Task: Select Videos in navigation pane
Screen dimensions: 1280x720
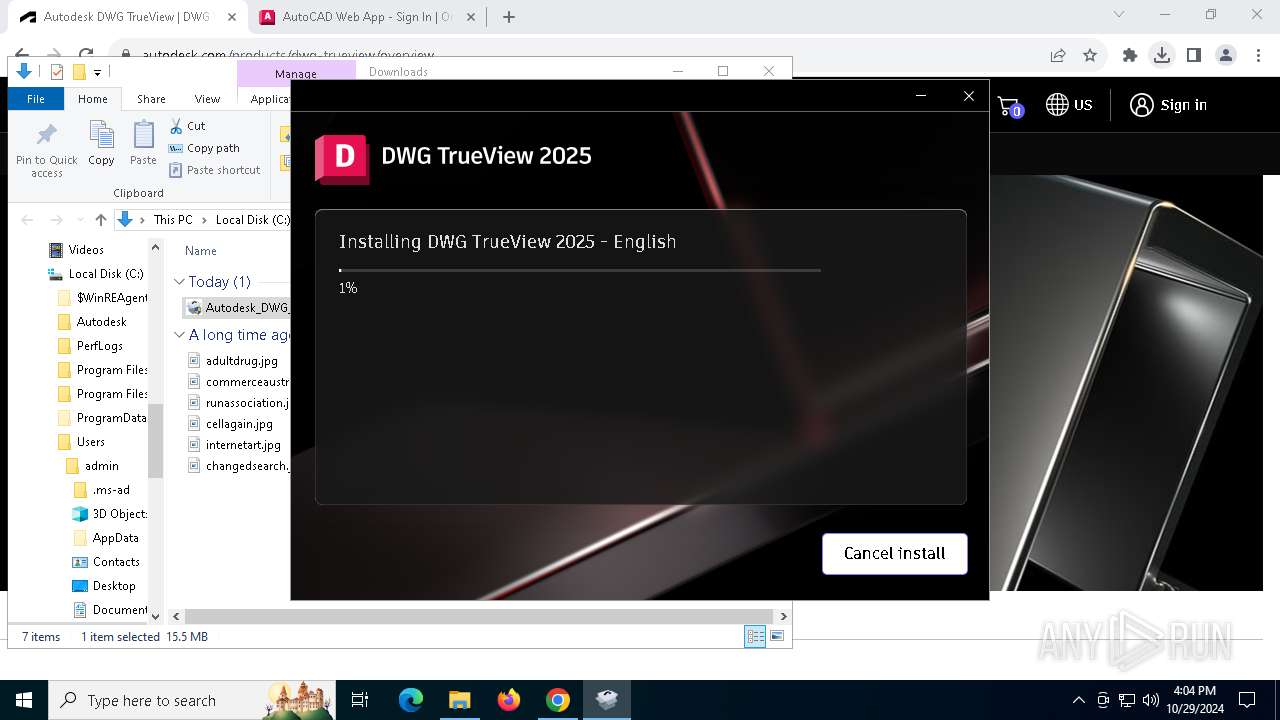Action: tap(86, 250)
